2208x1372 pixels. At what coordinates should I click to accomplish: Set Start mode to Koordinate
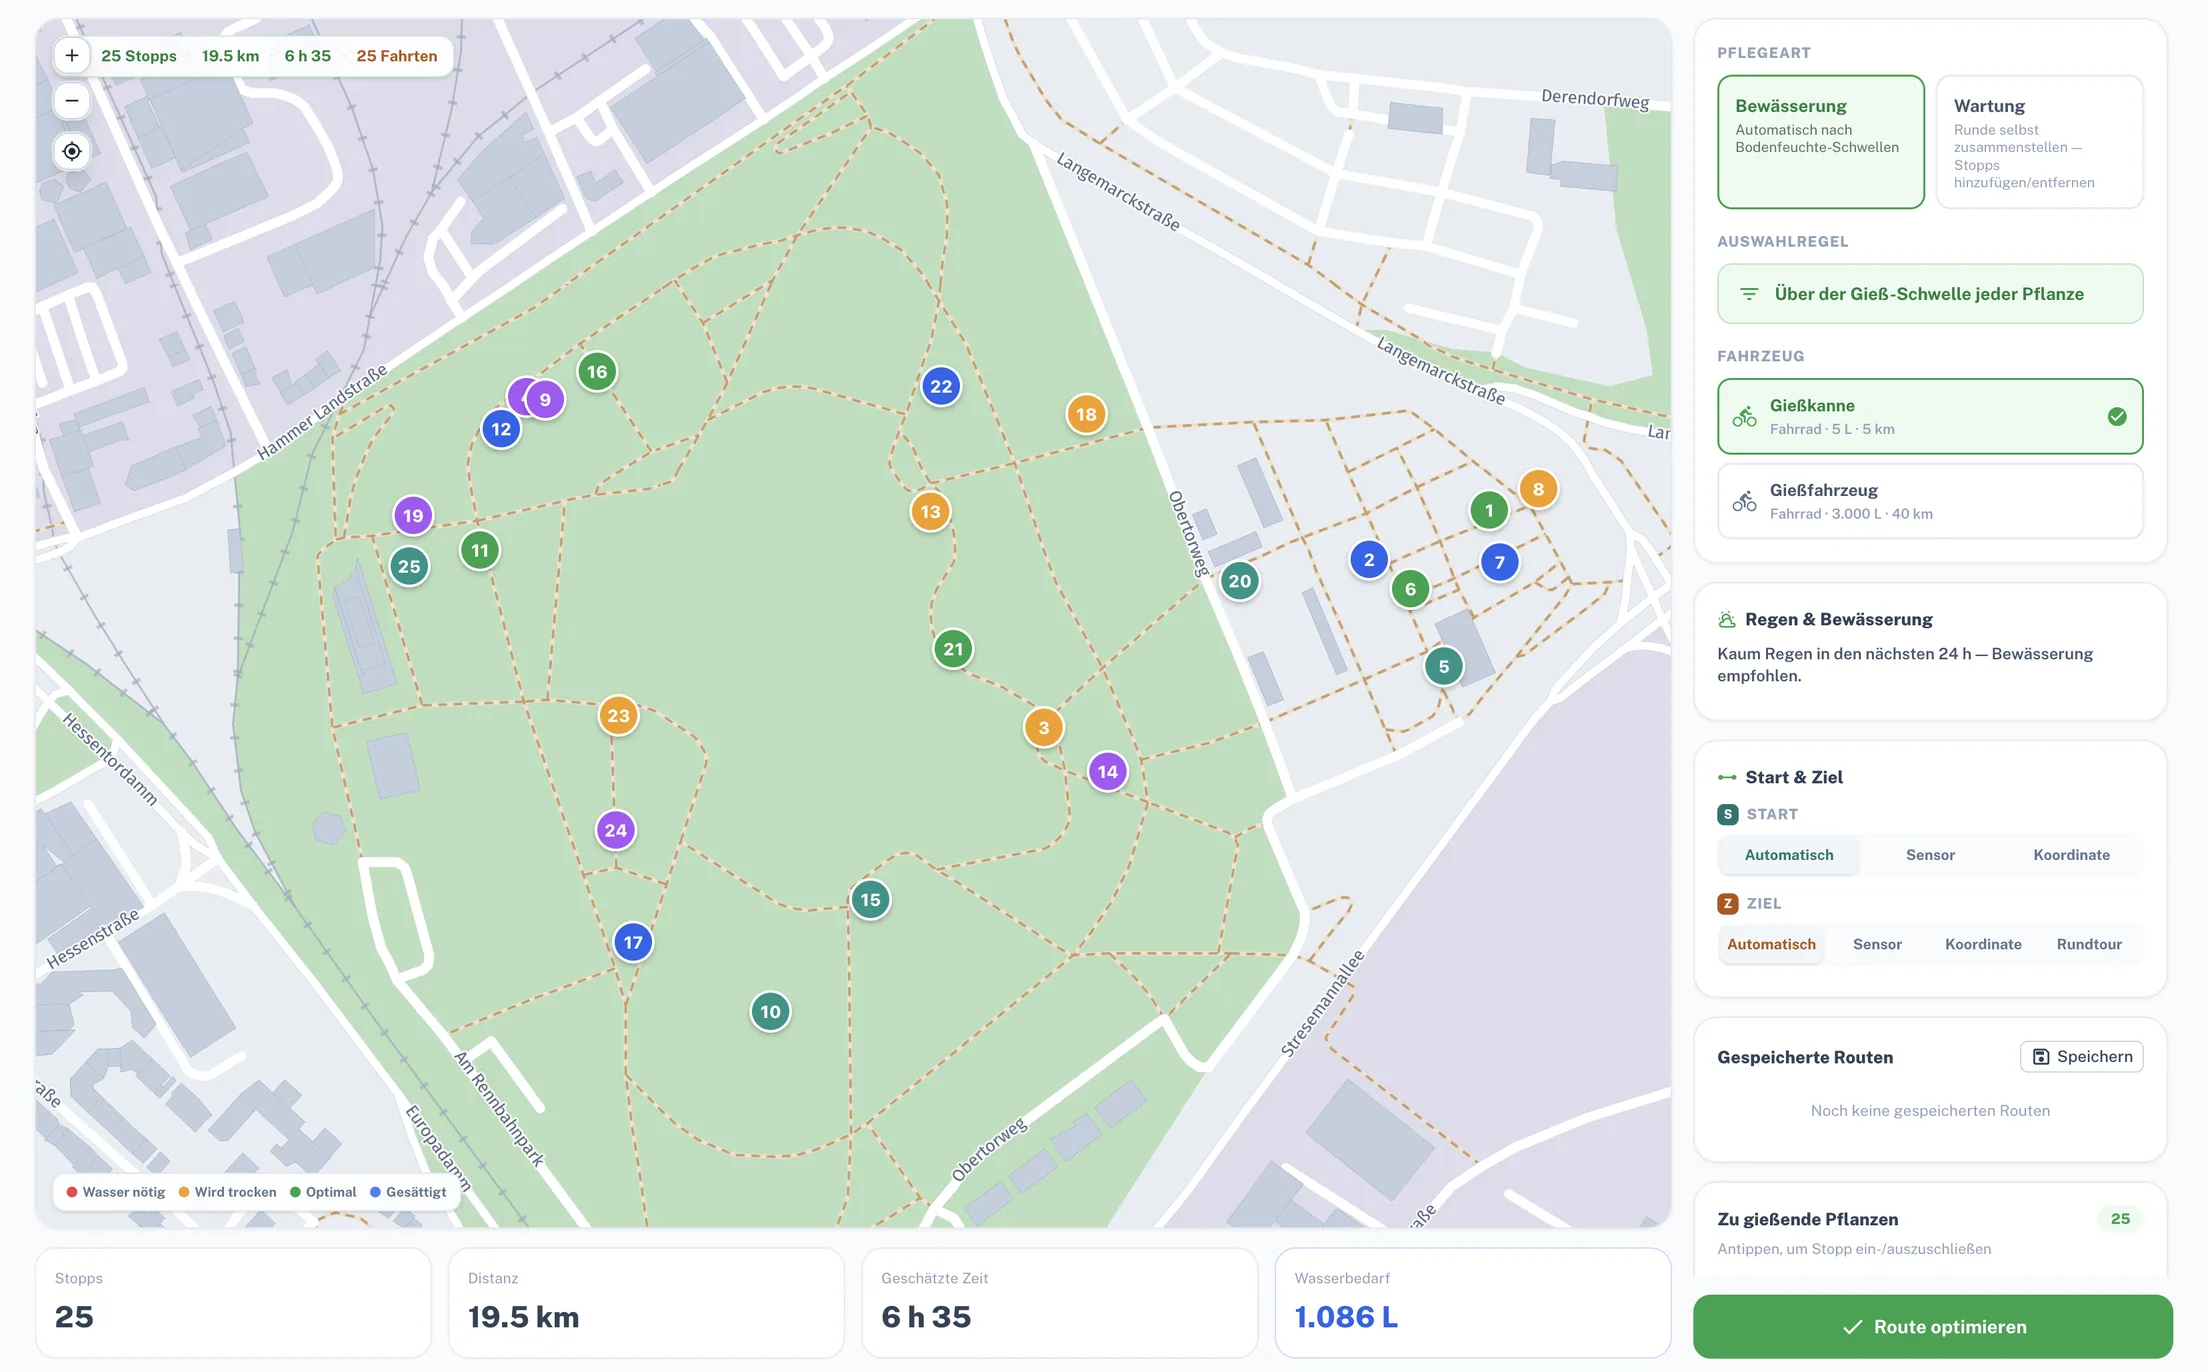pyautogui.click(x=2071, y=855)
